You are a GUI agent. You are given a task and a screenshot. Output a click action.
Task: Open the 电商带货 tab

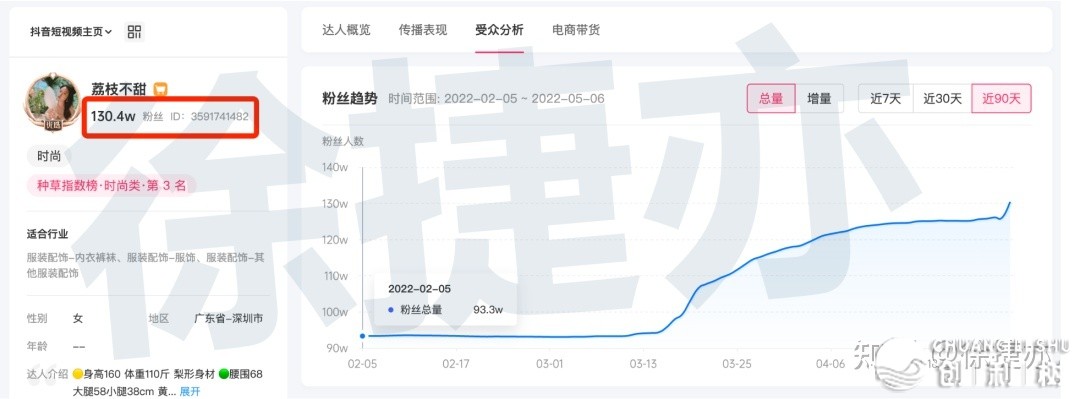(x=576, y=30)
